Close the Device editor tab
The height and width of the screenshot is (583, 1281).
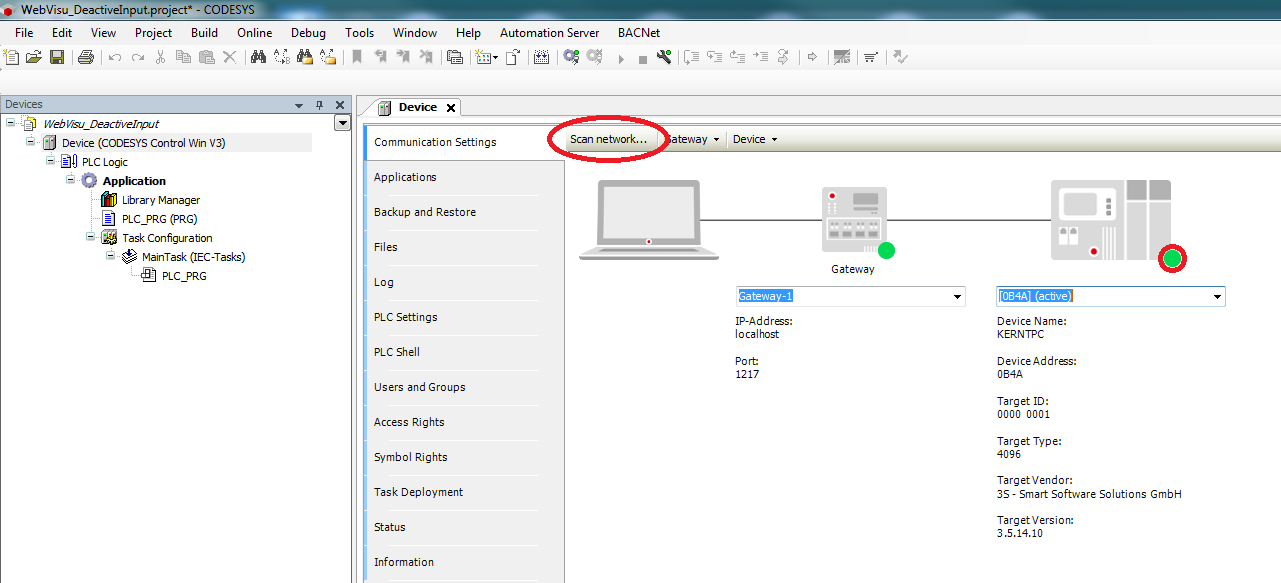coord(451,108)
